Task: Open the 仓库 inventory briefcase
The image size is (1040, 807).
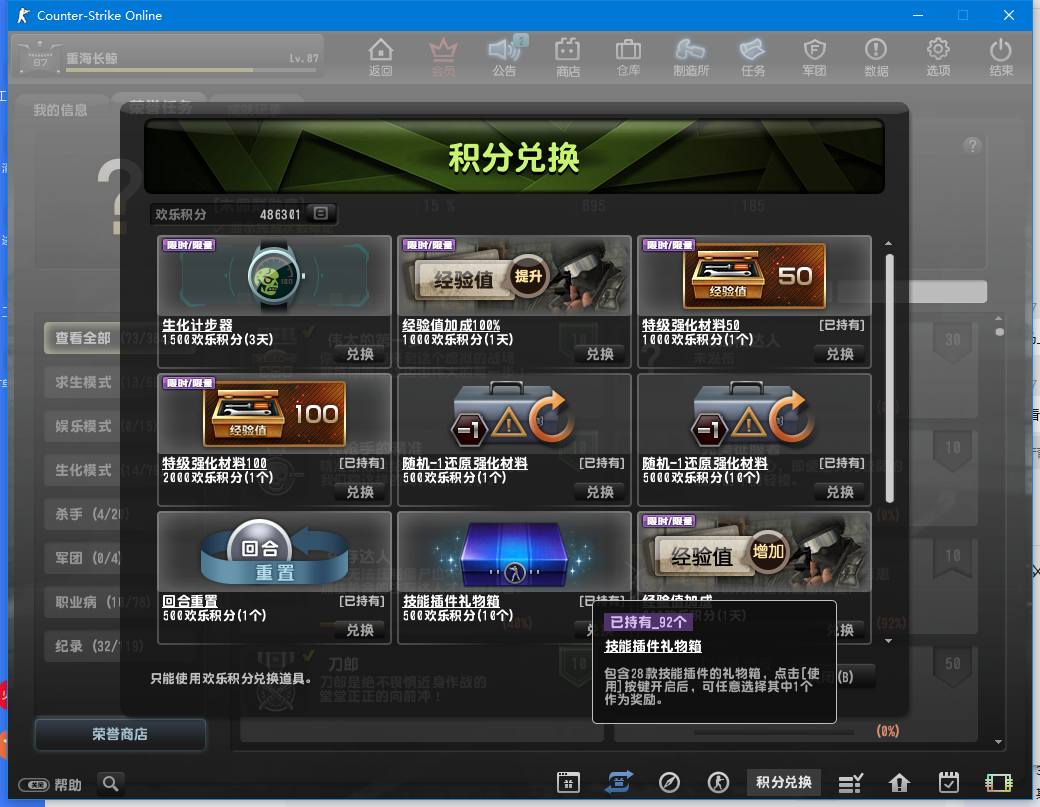Action: tap(628, 57)
